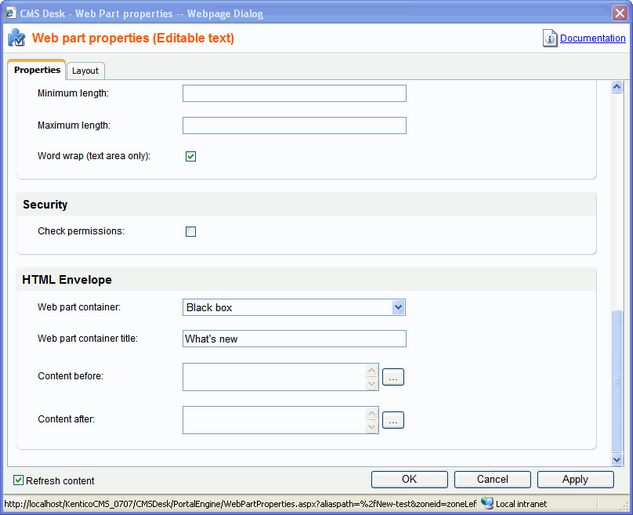Click the main scrollbar down arrow

(x=617, y=459)
